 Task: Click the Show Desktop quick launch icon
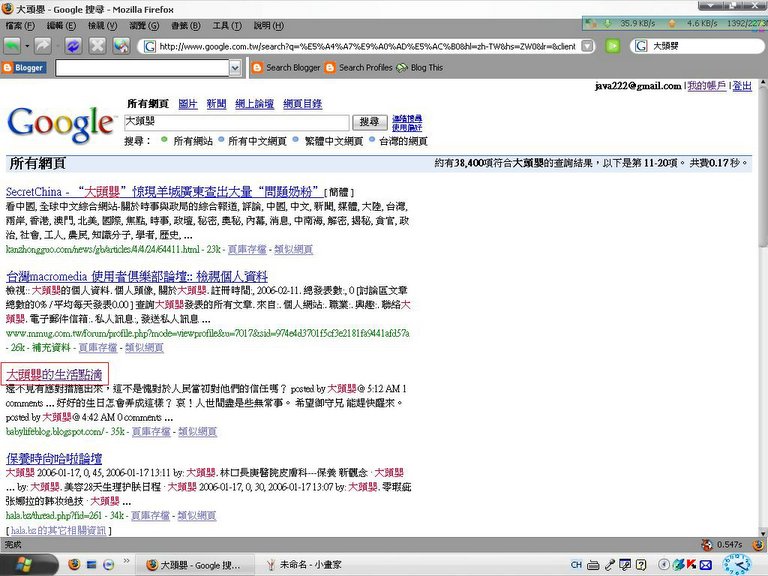(92, 565)
